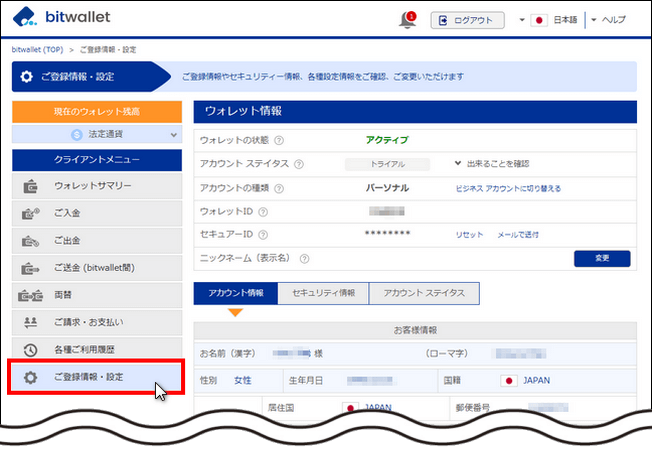Click help icon next to ウォレットID
652x451 pixels.
263,212
